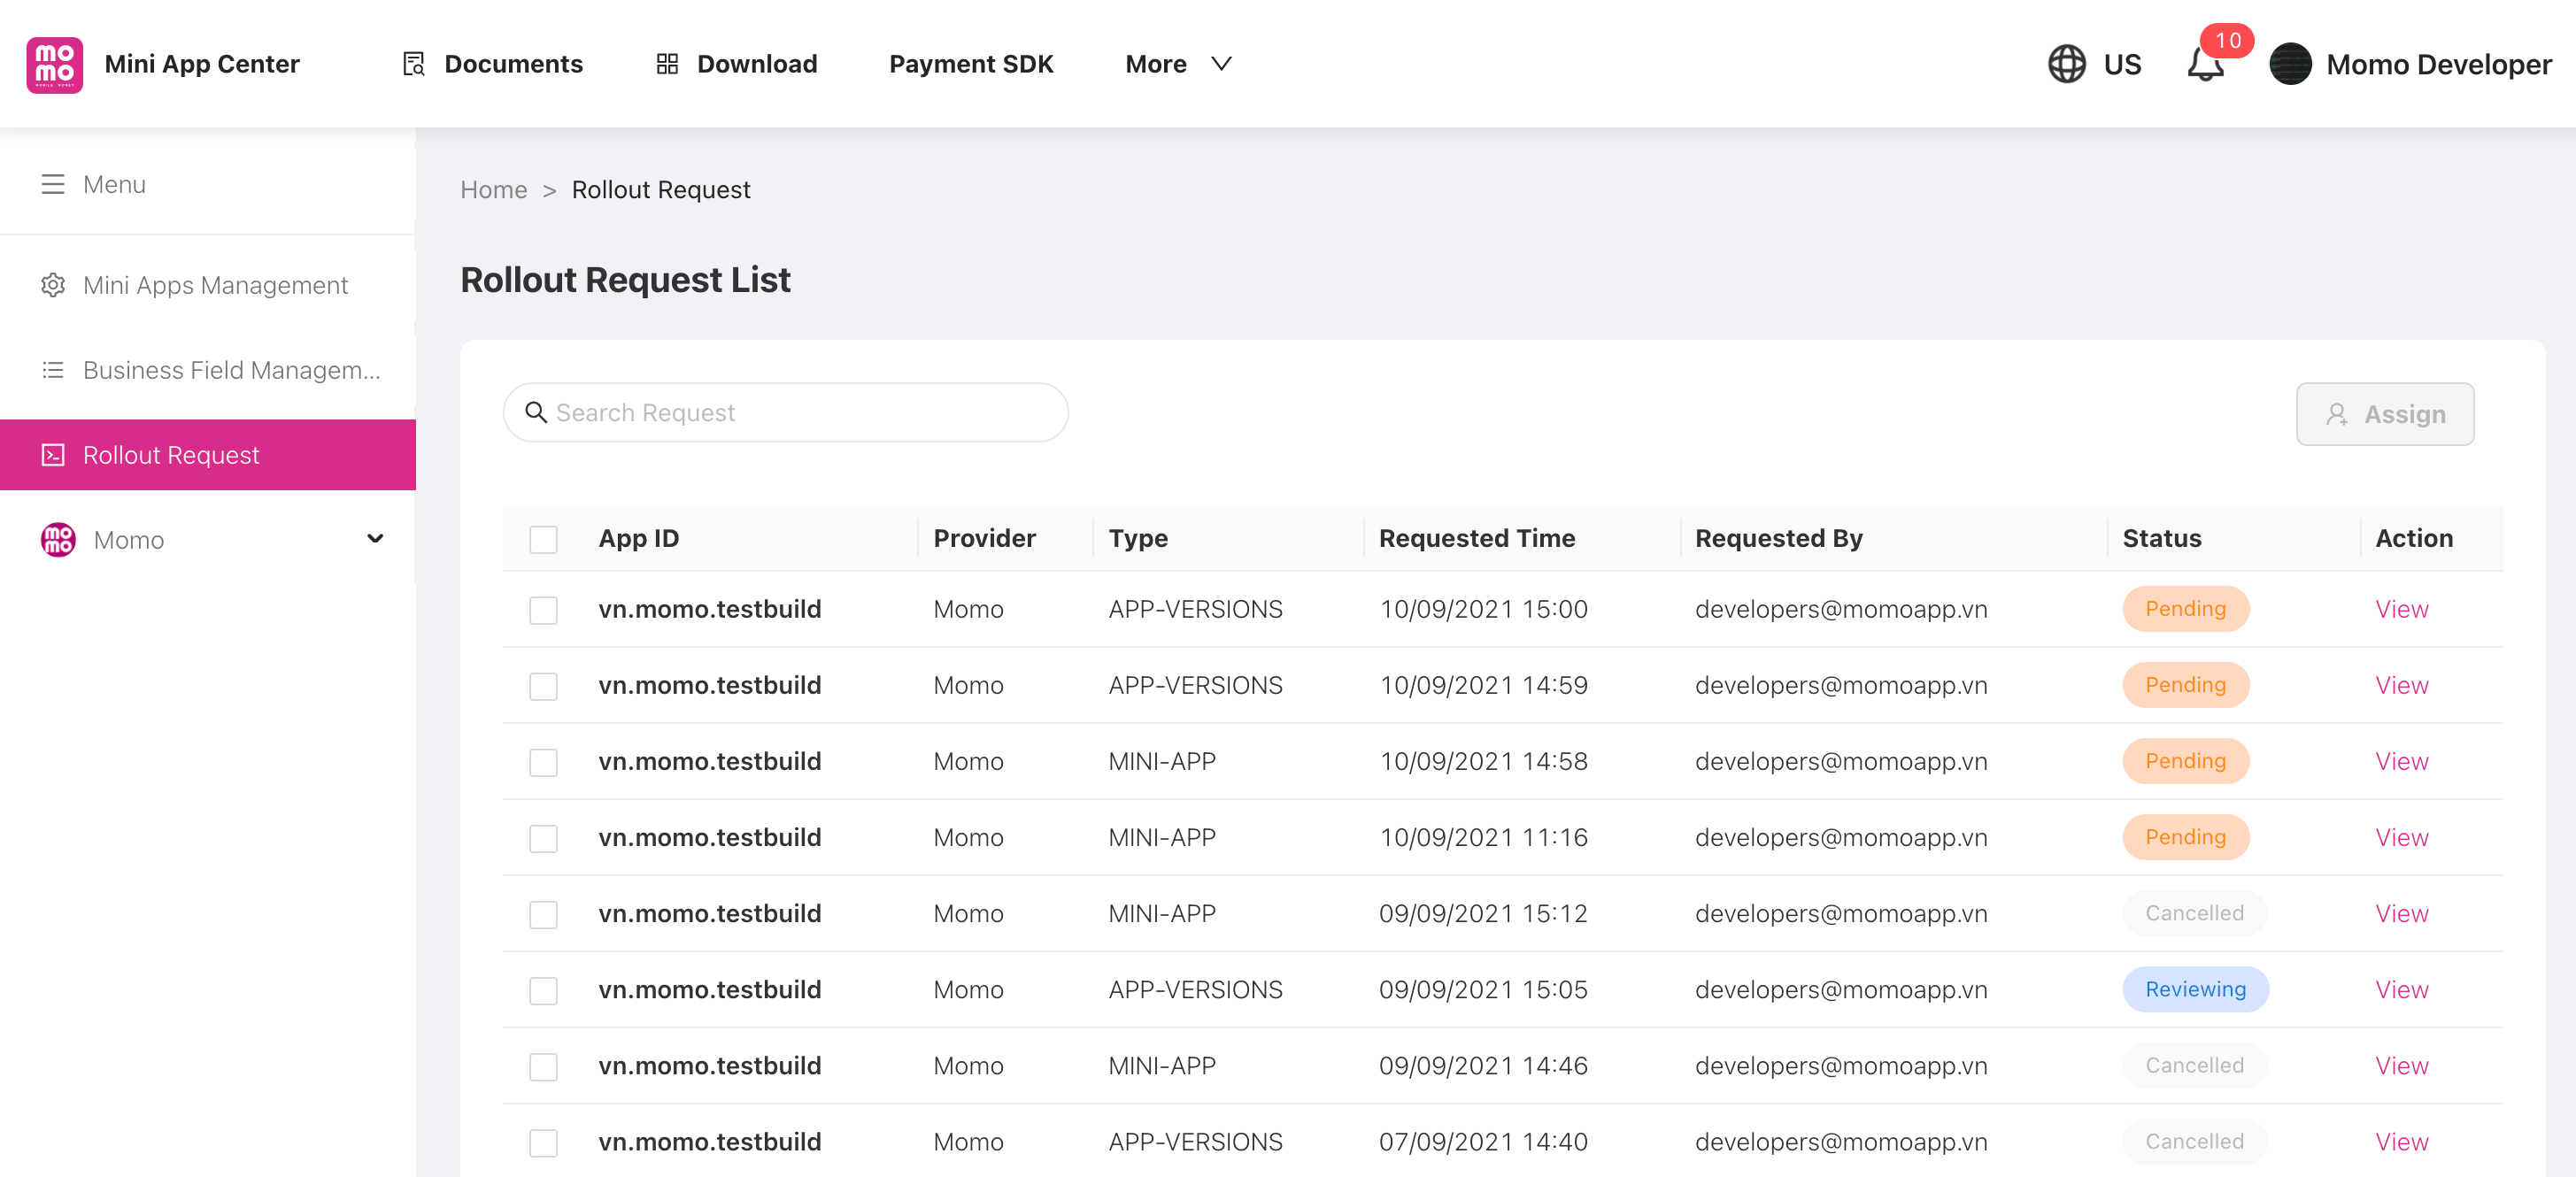Image resolution: width=2576 pixels, height=1177 pixels.
Task: Open the US language selector
Action: tap(2094, 64)
